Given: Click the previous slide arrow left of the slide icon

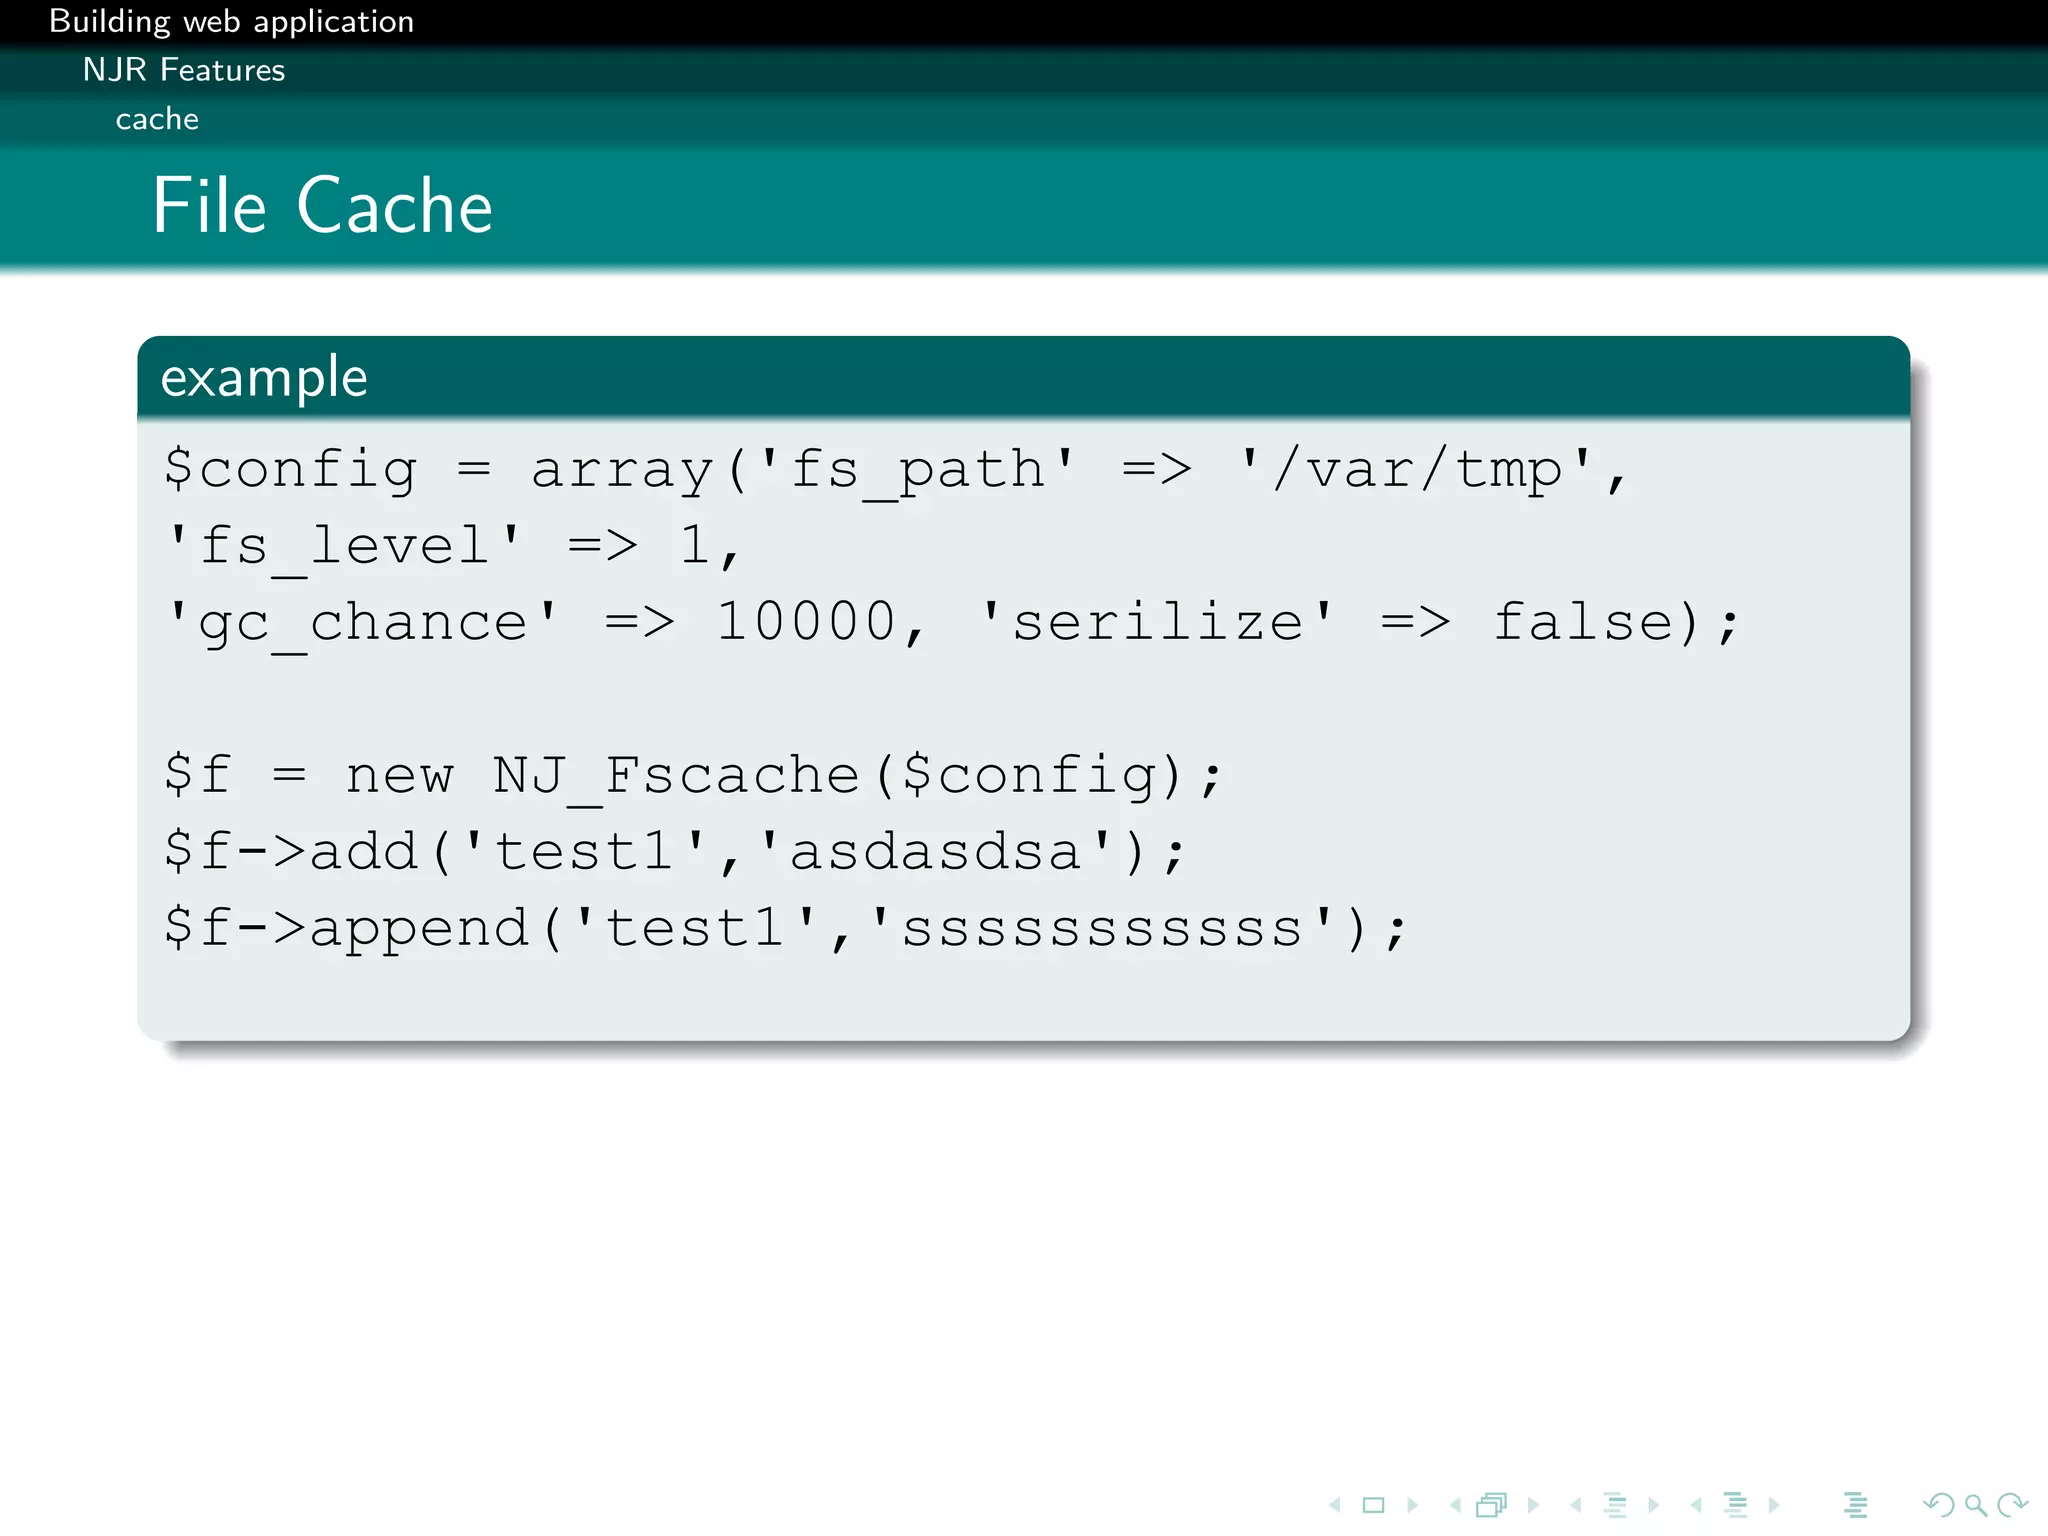Looking at the screenshot, I should click(1335, 1505).
